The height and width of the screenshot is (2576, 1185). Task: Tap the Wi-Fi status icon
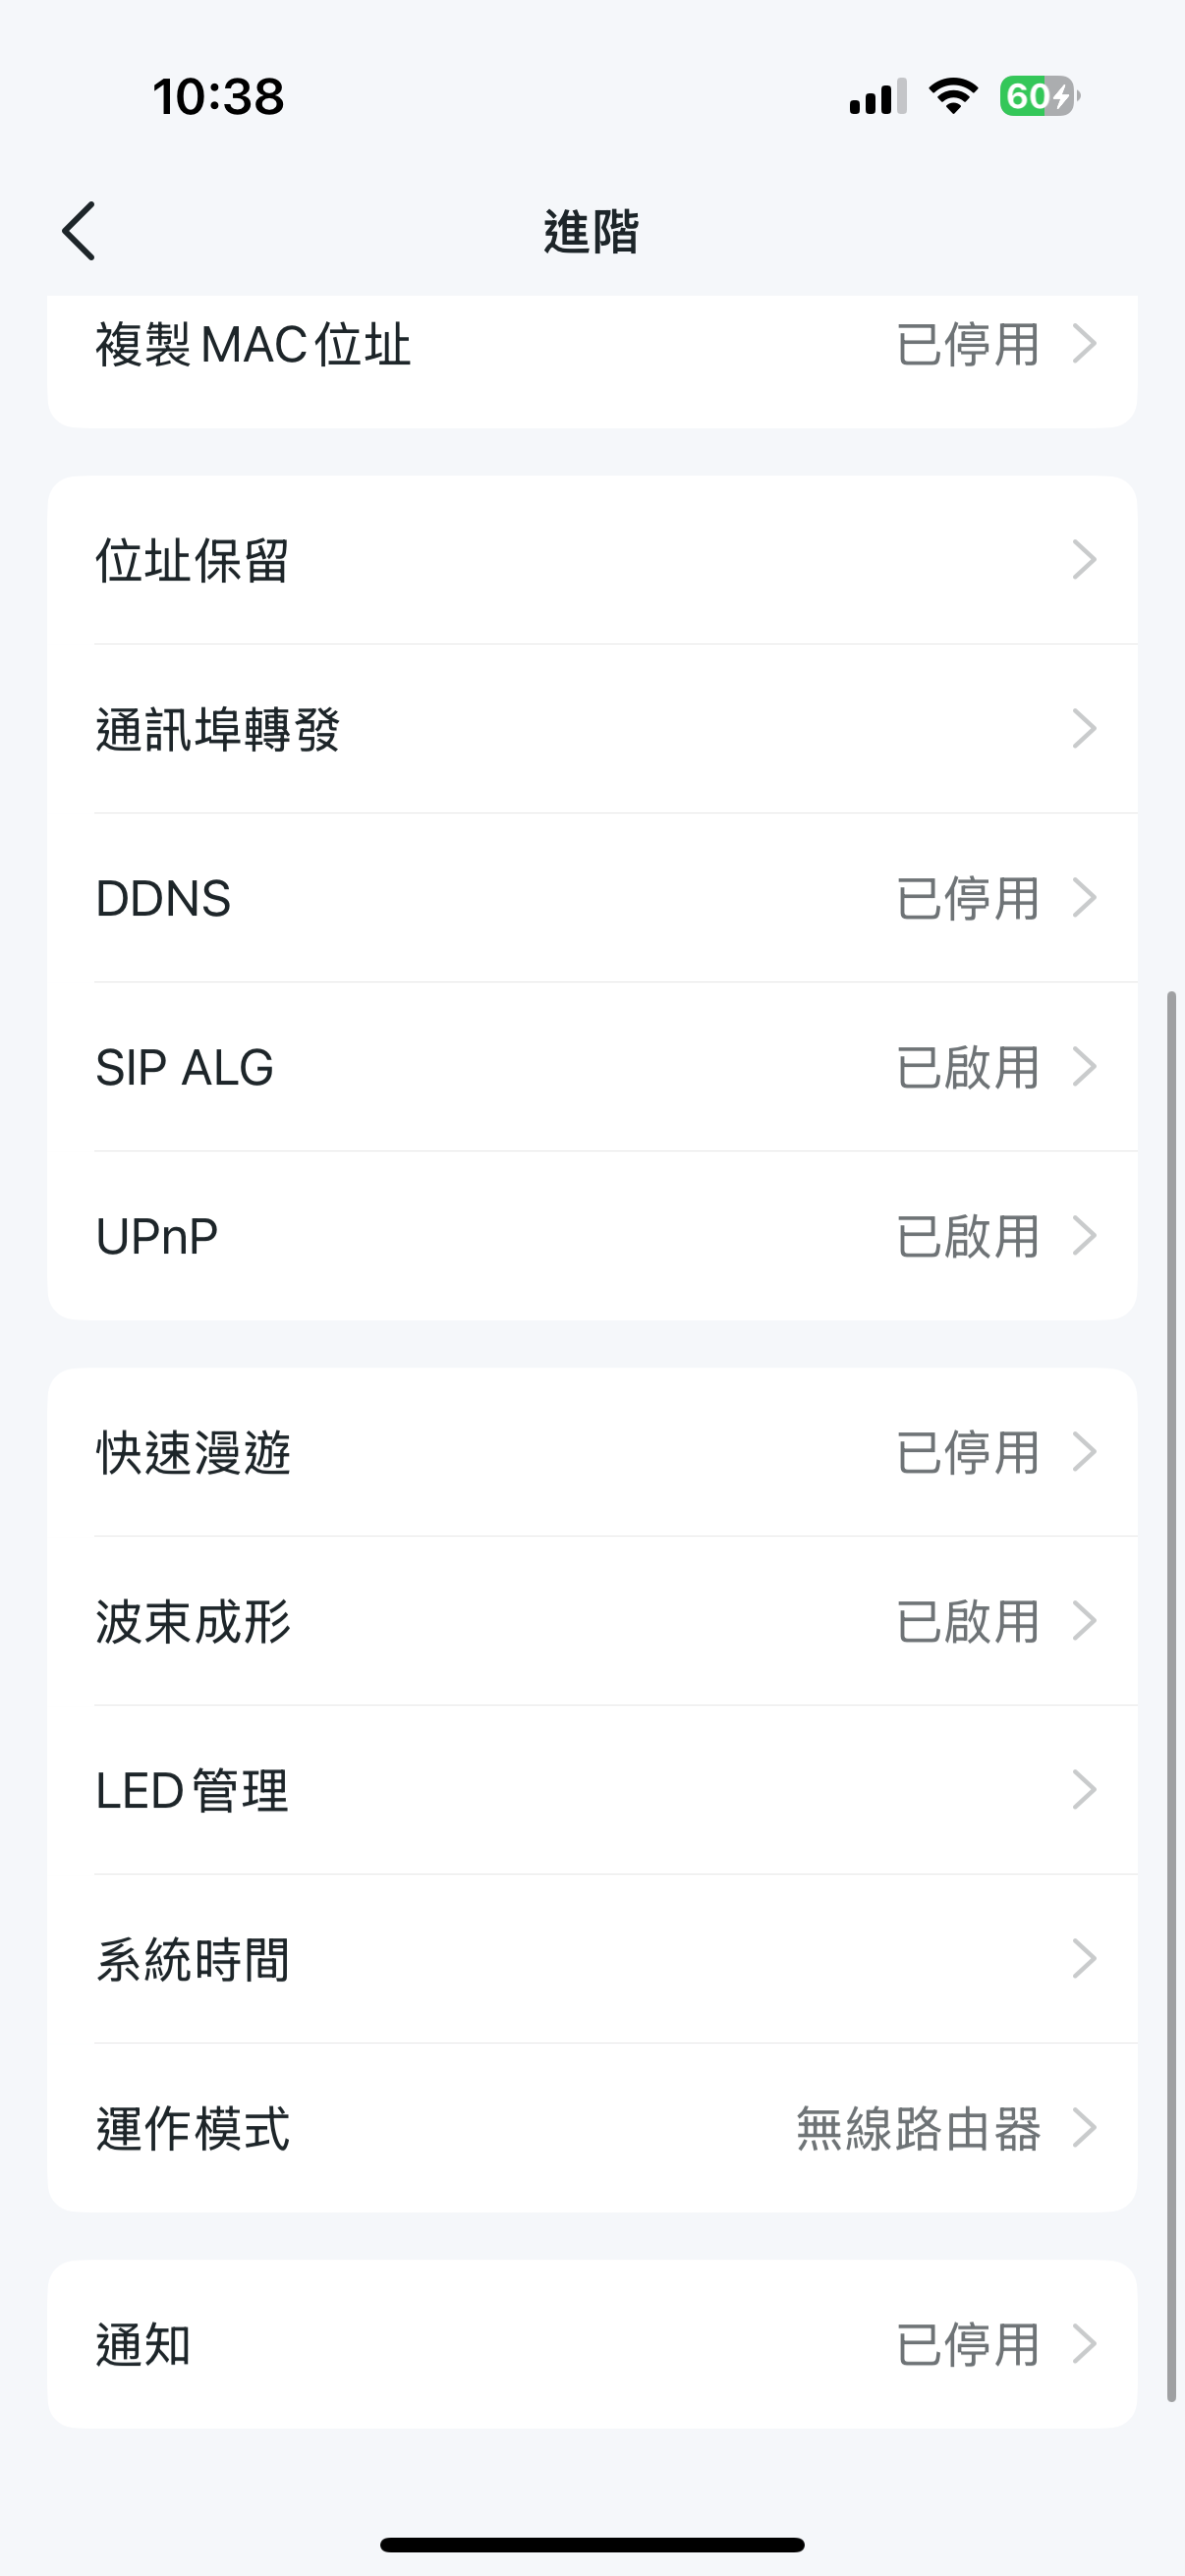click(952, 97)
